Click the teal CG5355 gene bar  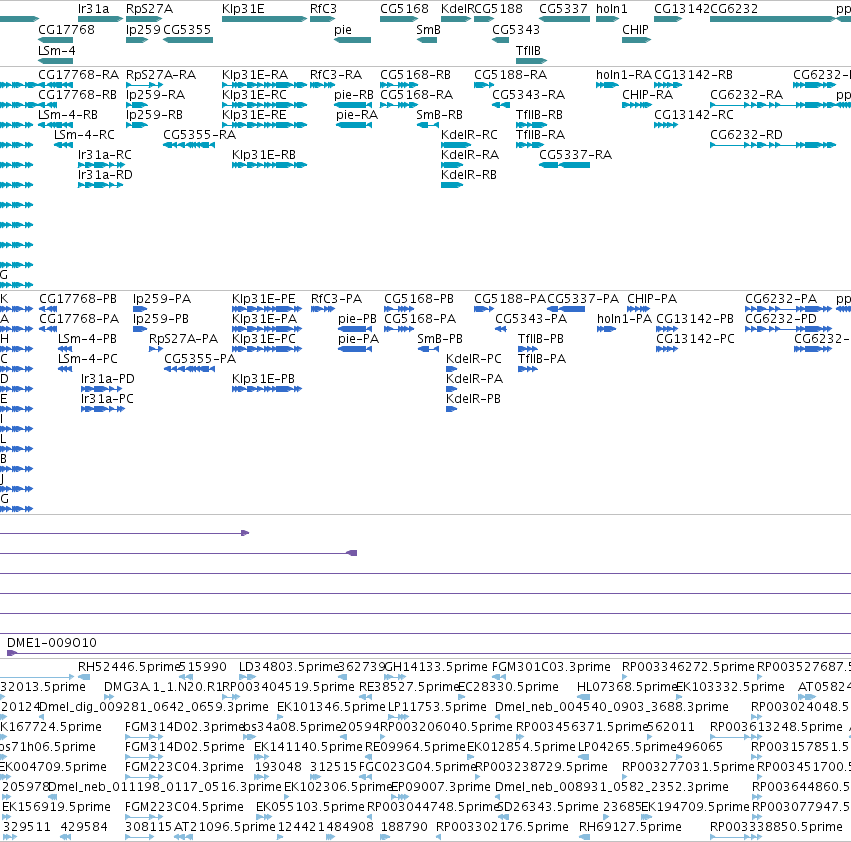point(188,40)
